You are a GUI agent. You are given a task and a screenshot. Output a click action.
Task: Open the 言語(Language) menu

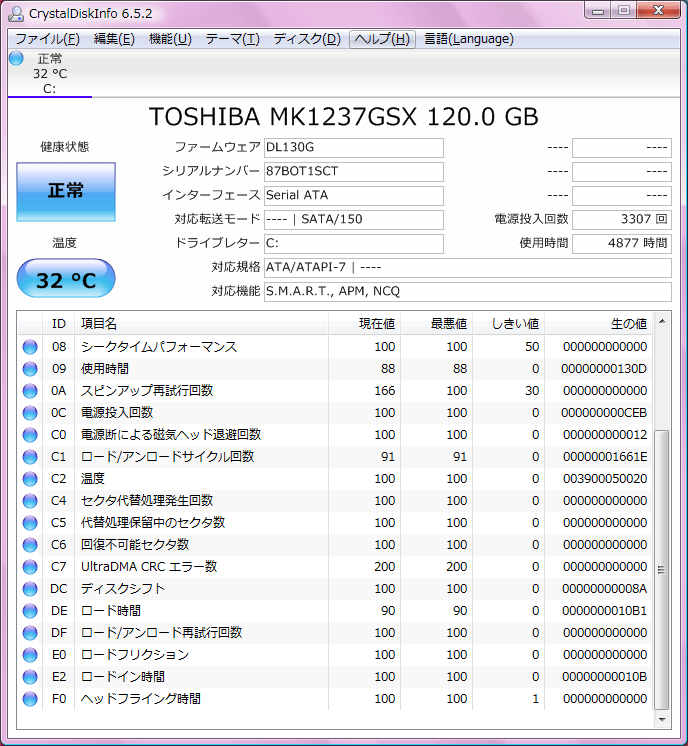click(469, 39)
